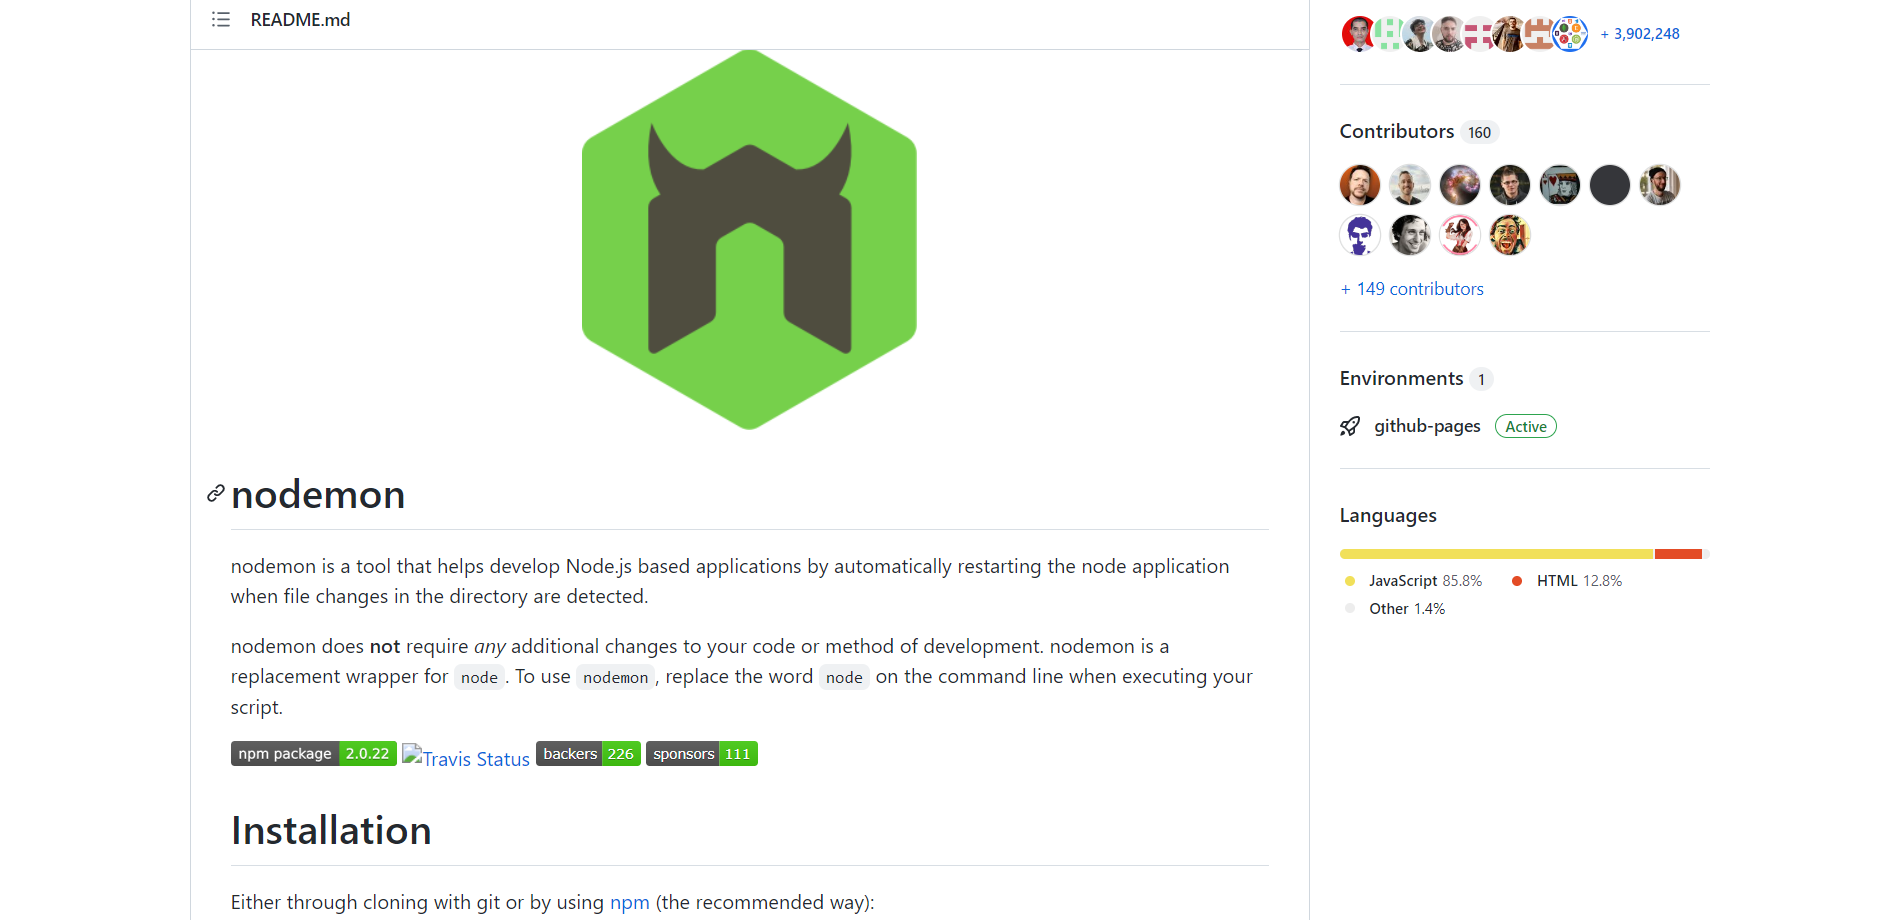This screenshot has height=920, width=1885.
Task: Select the JavaScript 85.8% language entry
Action: click(1414, 581)
